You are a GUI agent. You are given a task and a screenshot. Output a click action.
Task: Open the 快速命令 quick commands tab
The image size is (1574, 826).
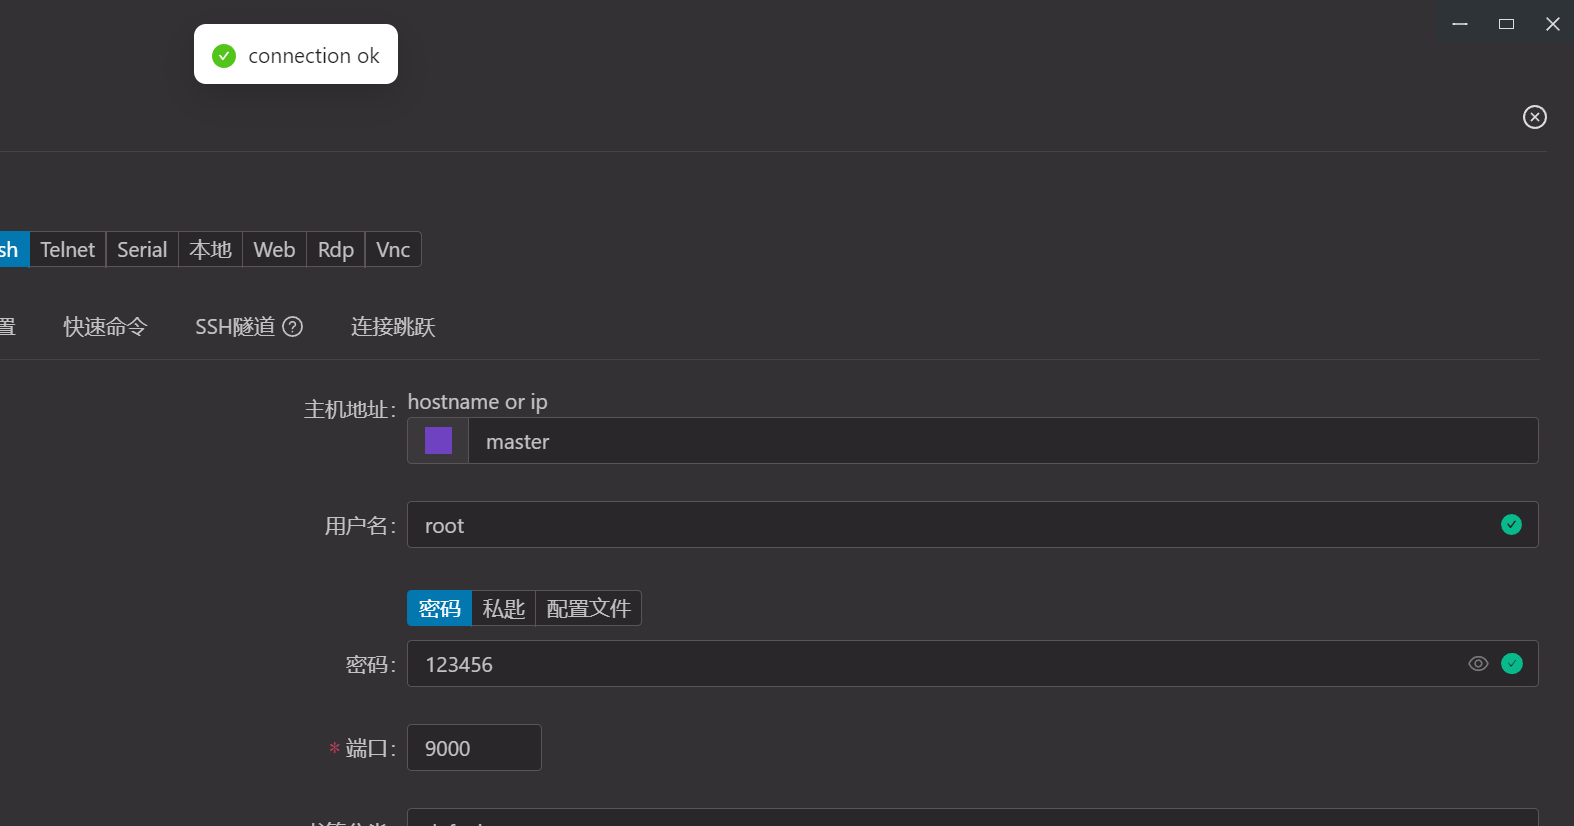point(105,327)
